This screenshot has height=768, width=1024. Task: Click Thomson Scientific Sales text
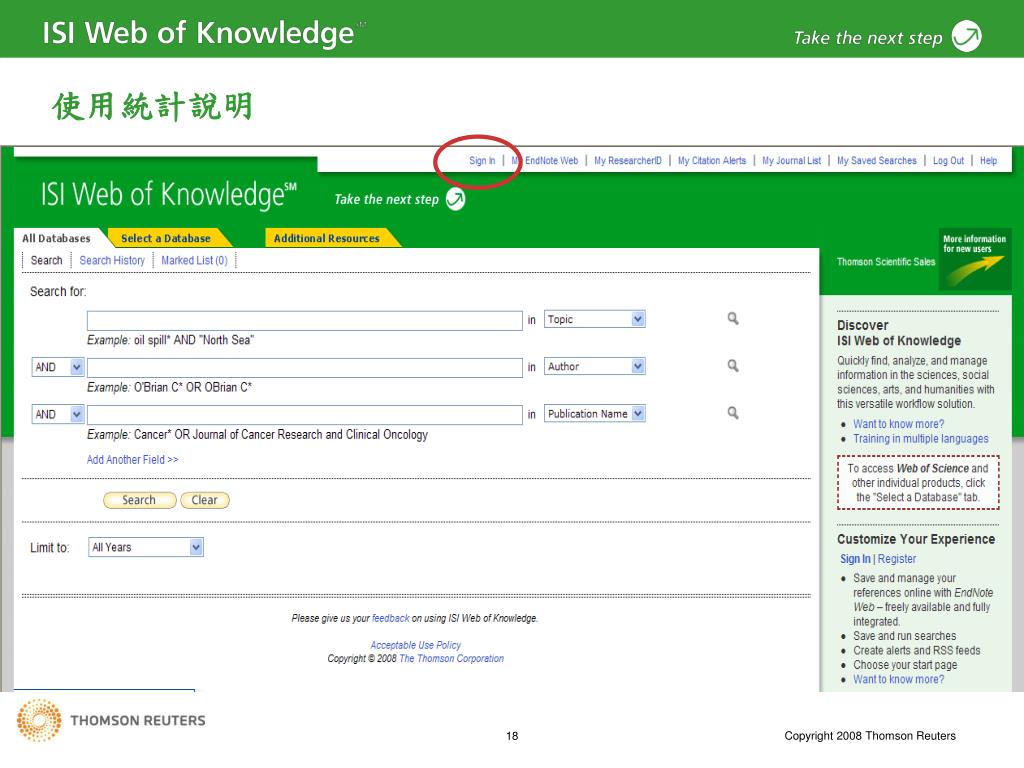pos(886,262)
